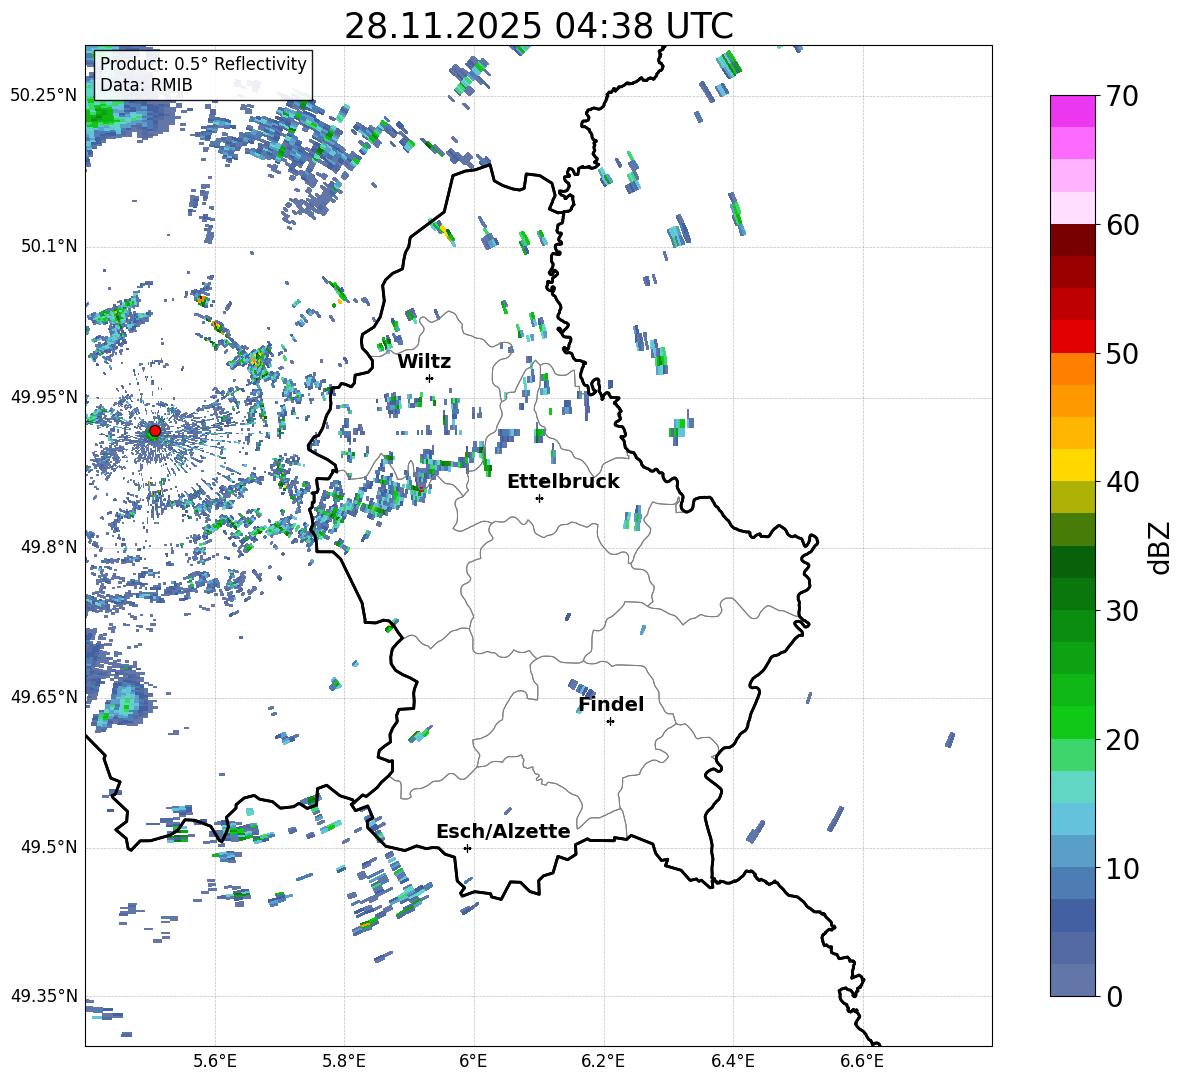Viewport: 1184px width, 1081px height.
Task: Click the 20 tick on colorbar
Action: [1121, 740]
